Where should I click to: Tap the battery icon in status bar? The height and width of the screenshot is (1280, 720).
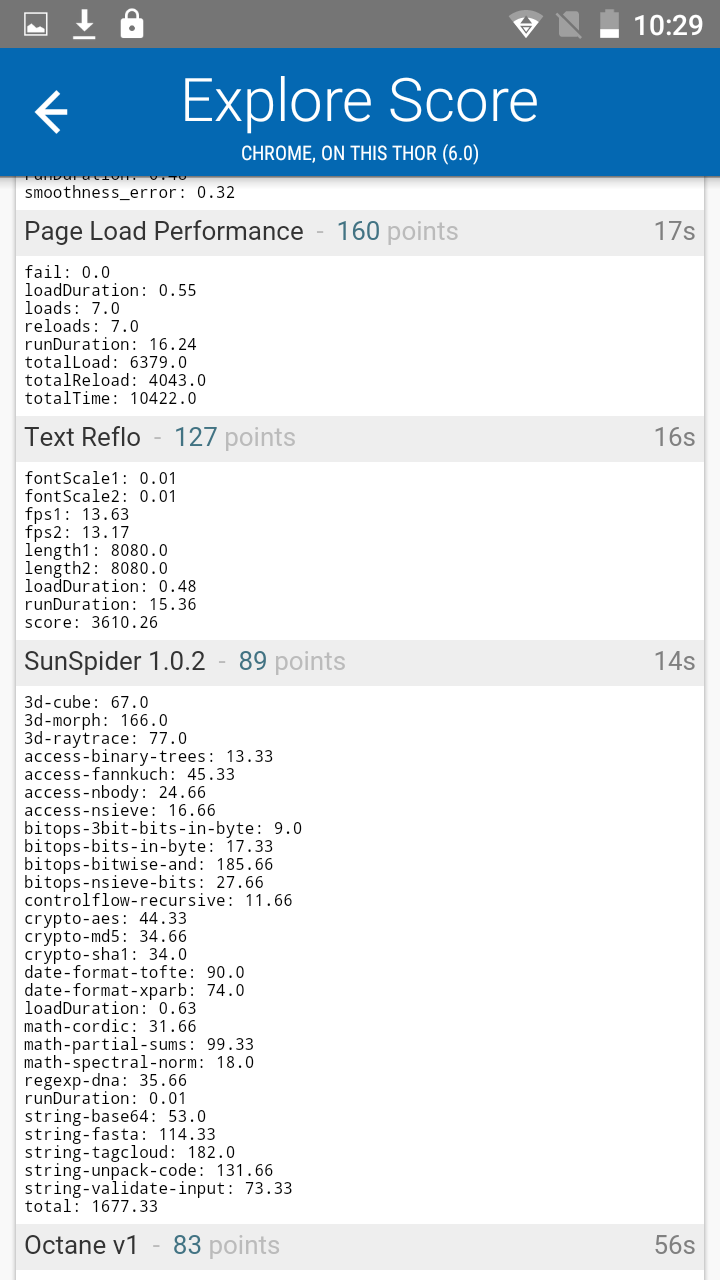609,24
